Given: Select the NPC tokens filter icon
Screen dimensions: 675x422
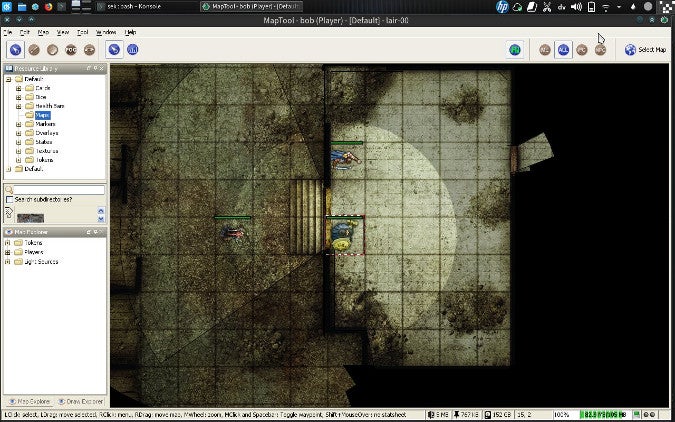Looking at the screenshot, I should click(x=600, y=49).
